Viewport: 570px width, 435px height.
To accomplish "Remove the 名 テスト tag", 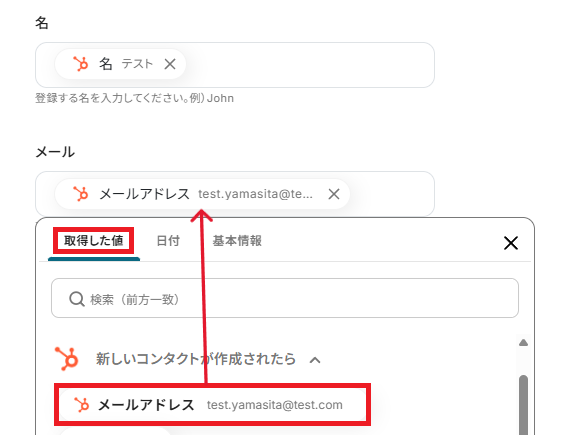I will pos(170,64).
